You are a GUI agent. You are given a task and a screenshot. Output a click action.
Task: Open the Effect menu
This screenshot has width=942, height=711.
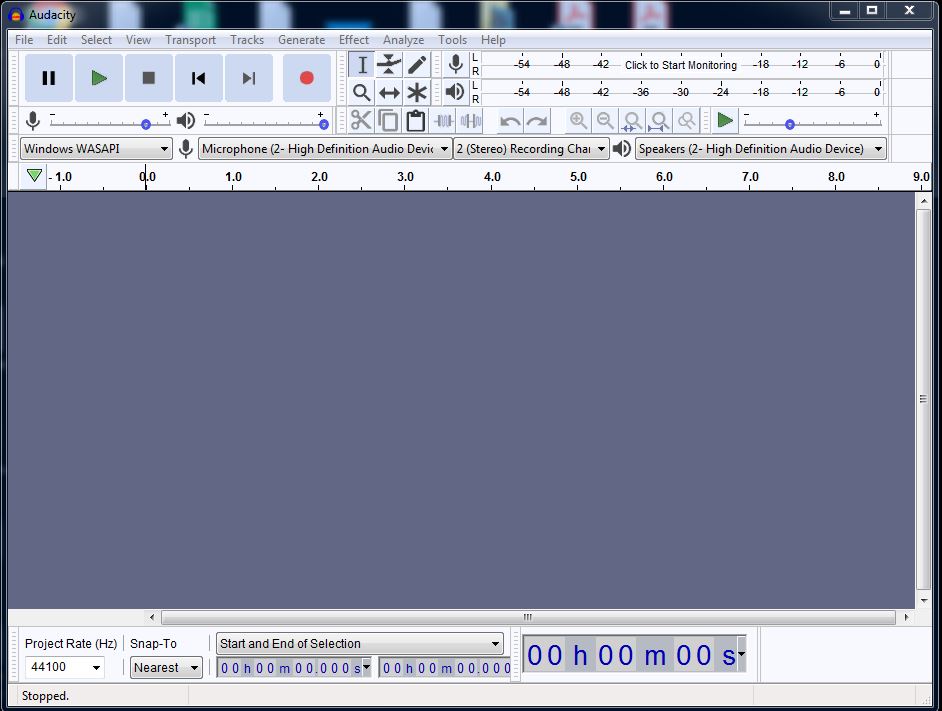(x=354, y=40)
